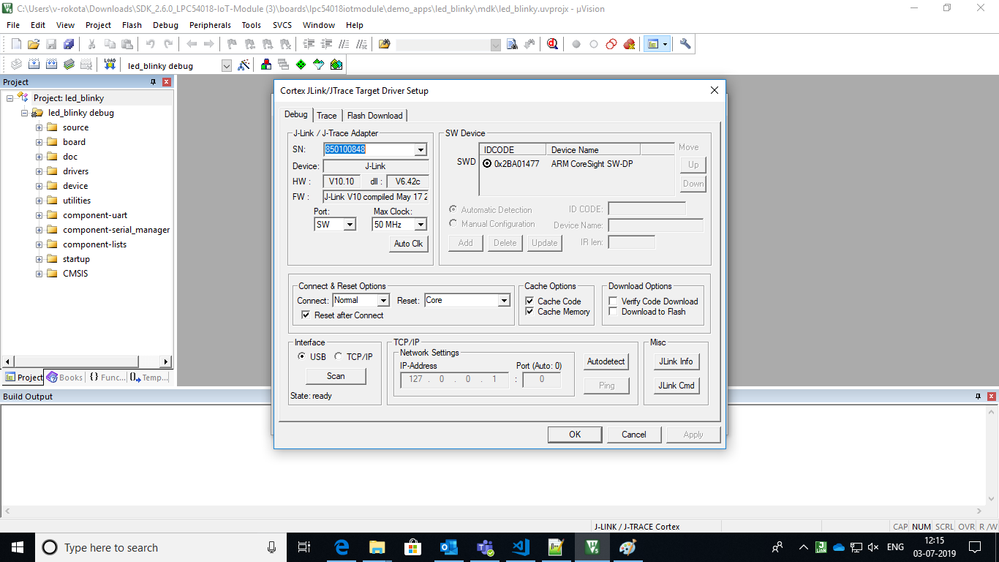This screenshot has height=562, width=999.
Task: Click the Find in Files icon
Action: (384, 44)
